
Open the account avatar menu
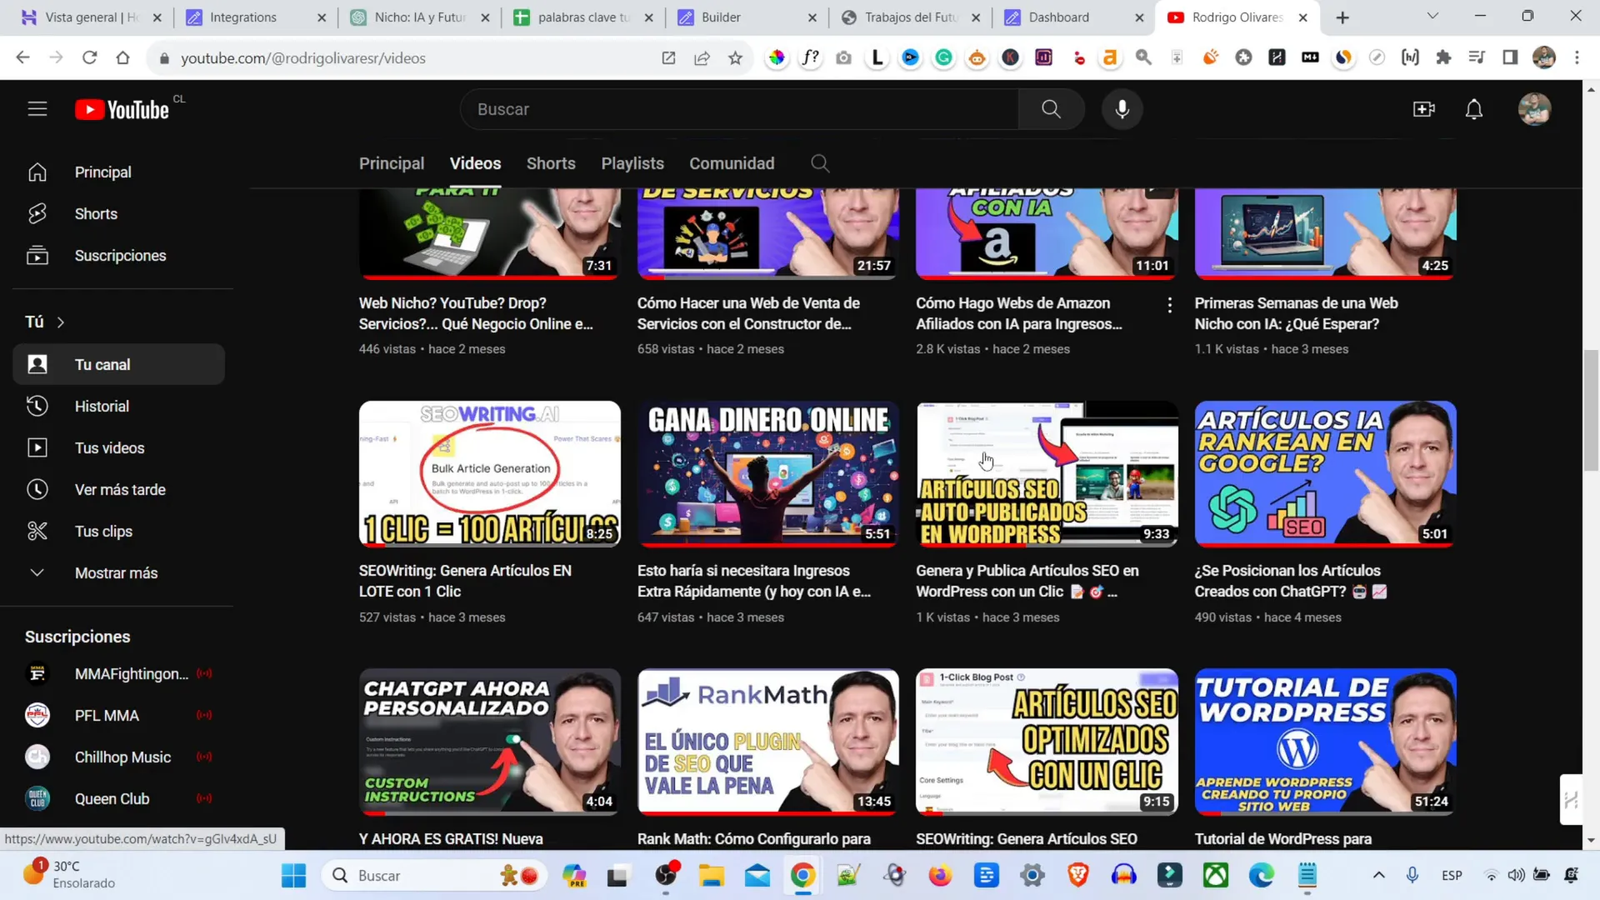[x=1534, y=109]
